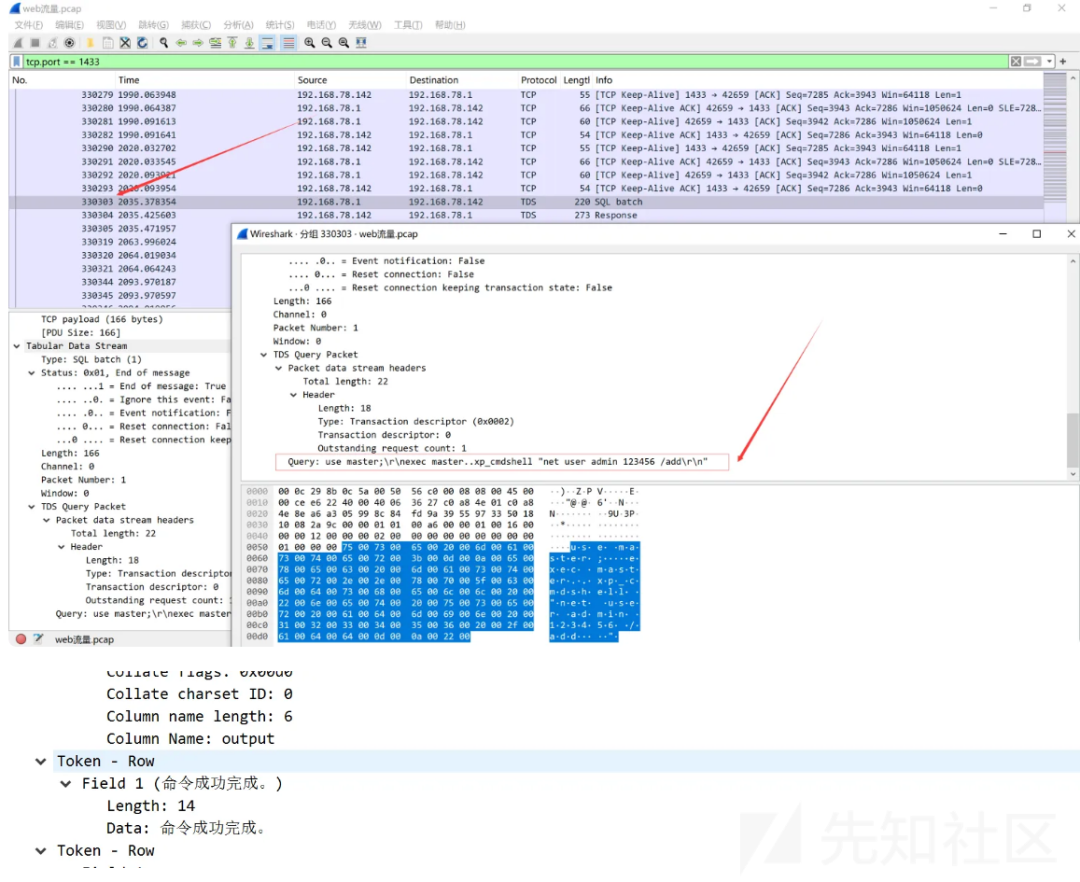Open capture options gear icon

[x=70, y=43]
